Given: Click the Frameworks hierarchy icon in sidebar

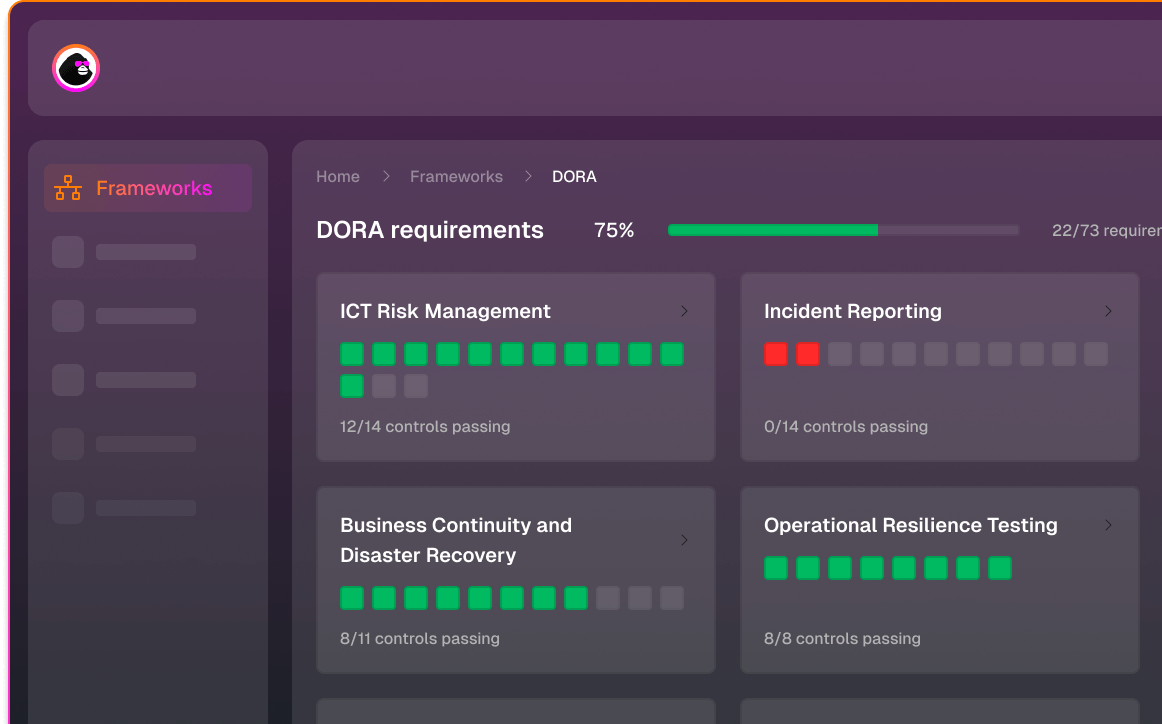Looking at the screenshot, I should click(67, 188).
